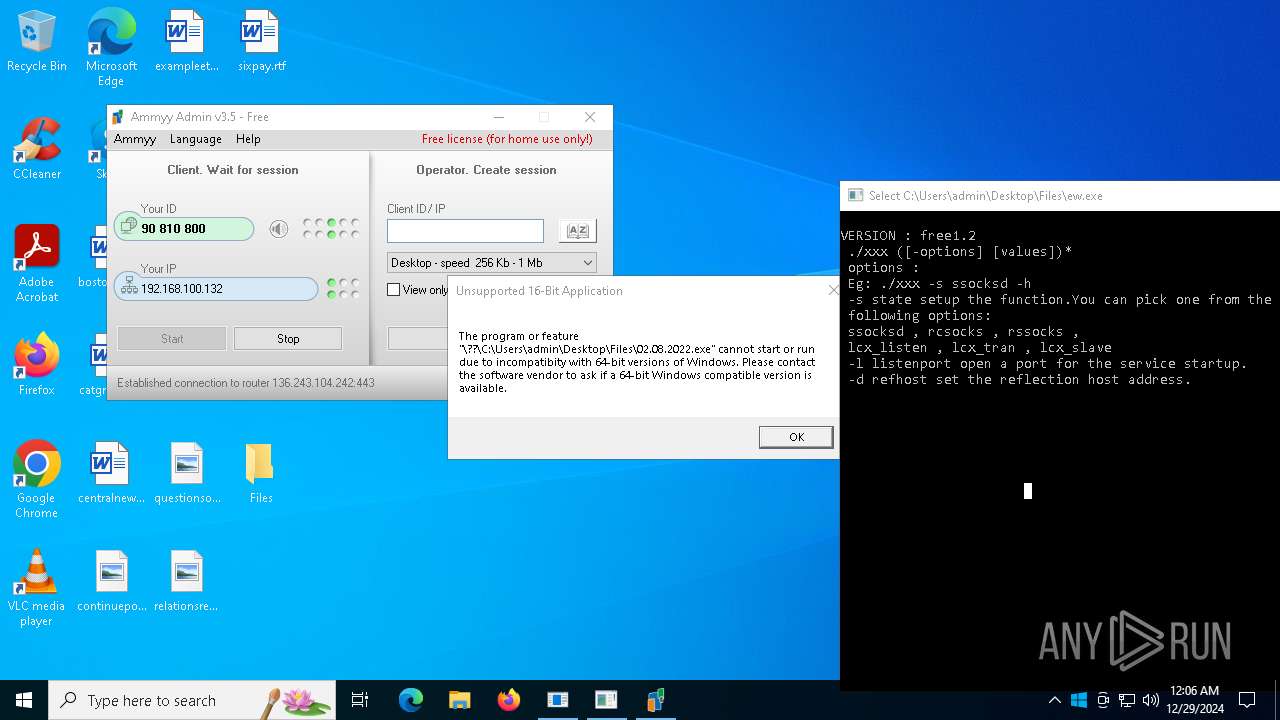
Task: Open the Help menu in Ammyy Admin
Action: tap(248, 139)
